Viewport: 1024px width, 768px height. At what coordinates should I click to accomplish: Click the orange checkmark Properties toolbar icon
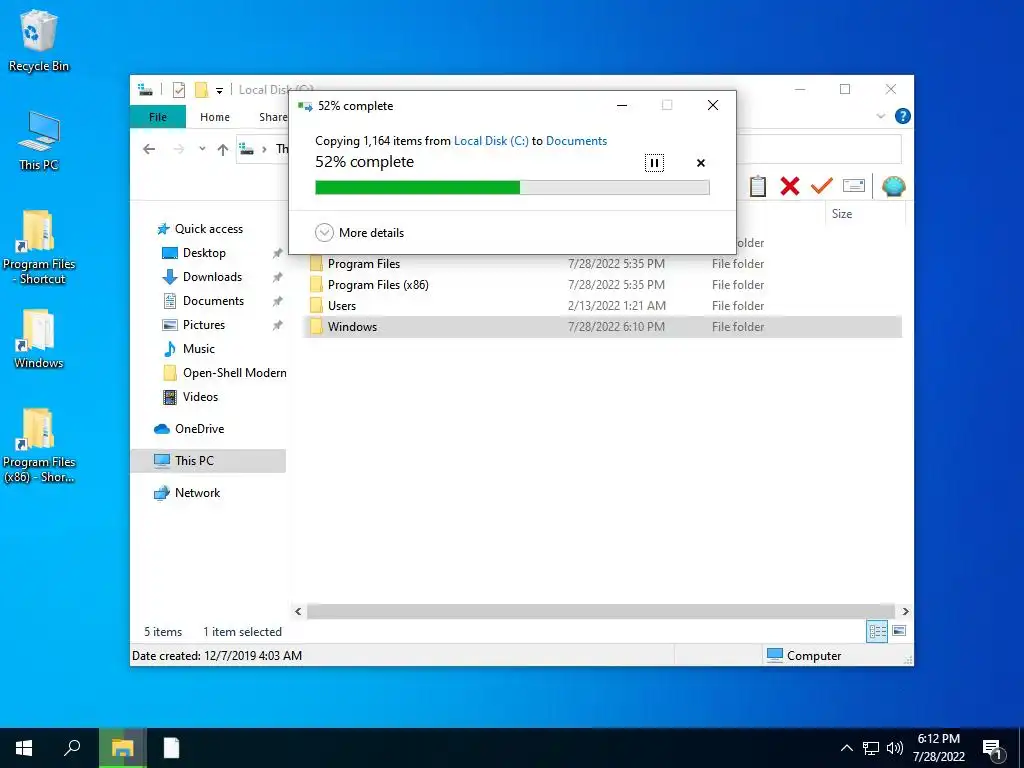click(x=822, y=186)
